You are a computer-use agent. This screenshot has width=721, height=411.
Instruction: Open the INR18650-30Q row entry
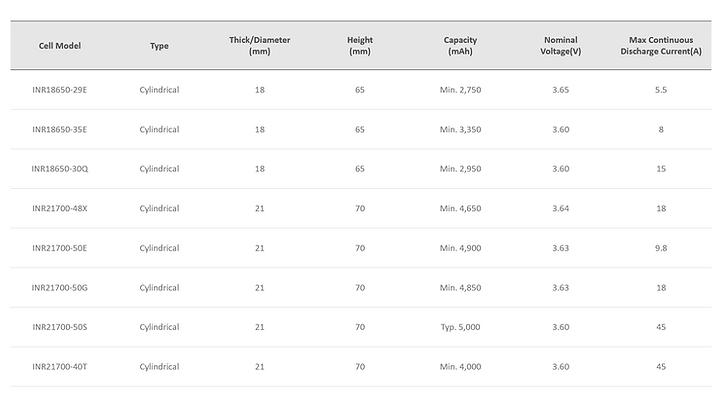pyautogui.click(x=60, y=169)
